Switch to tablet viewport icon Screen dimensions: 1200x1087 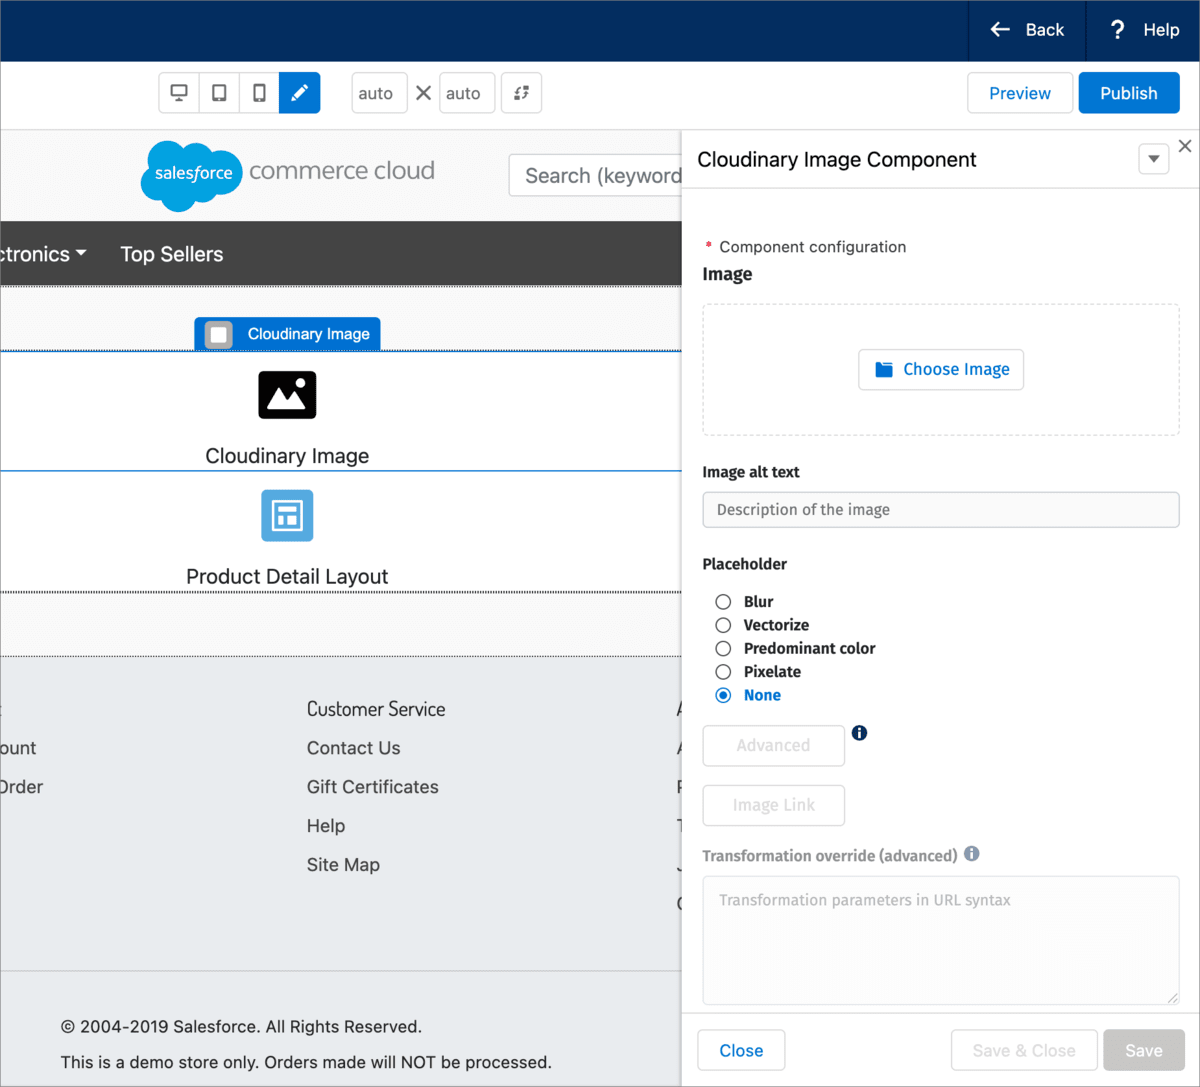pyautogui.click(x=219, y=93)
